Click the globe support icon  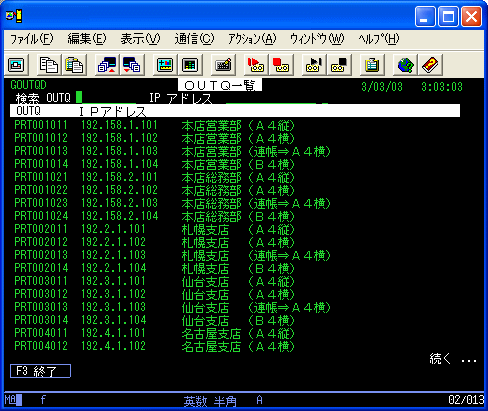405,65
